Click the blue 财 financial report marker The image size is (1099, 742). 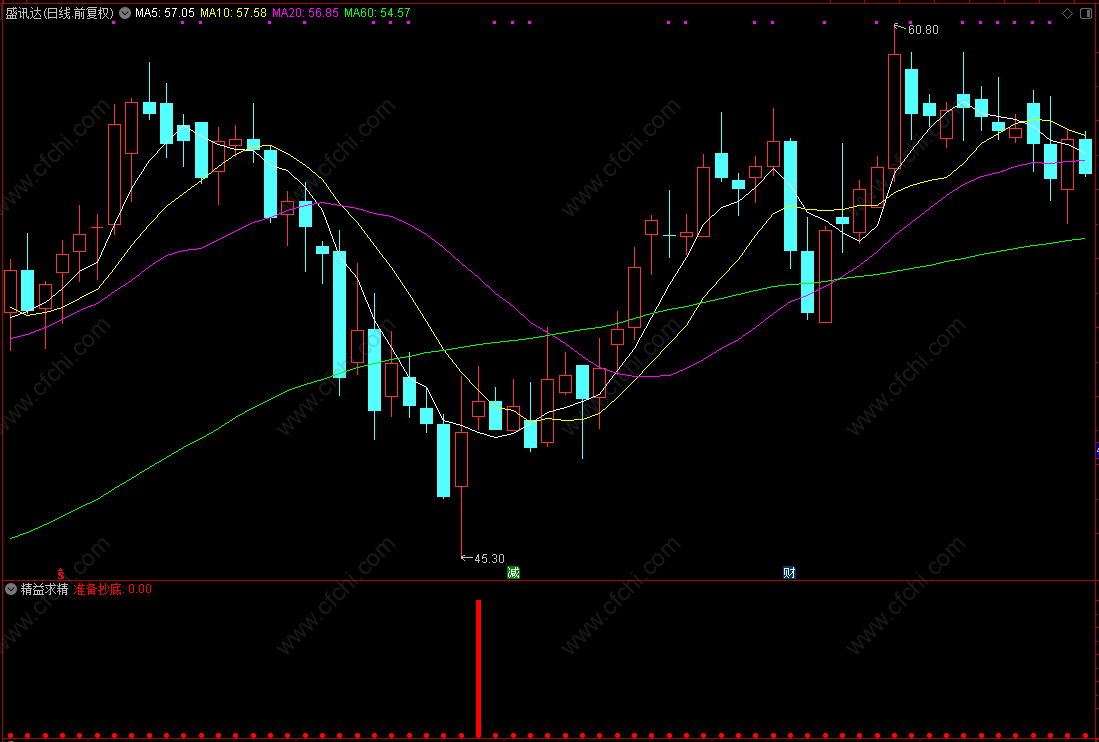[x=789, y=573]
